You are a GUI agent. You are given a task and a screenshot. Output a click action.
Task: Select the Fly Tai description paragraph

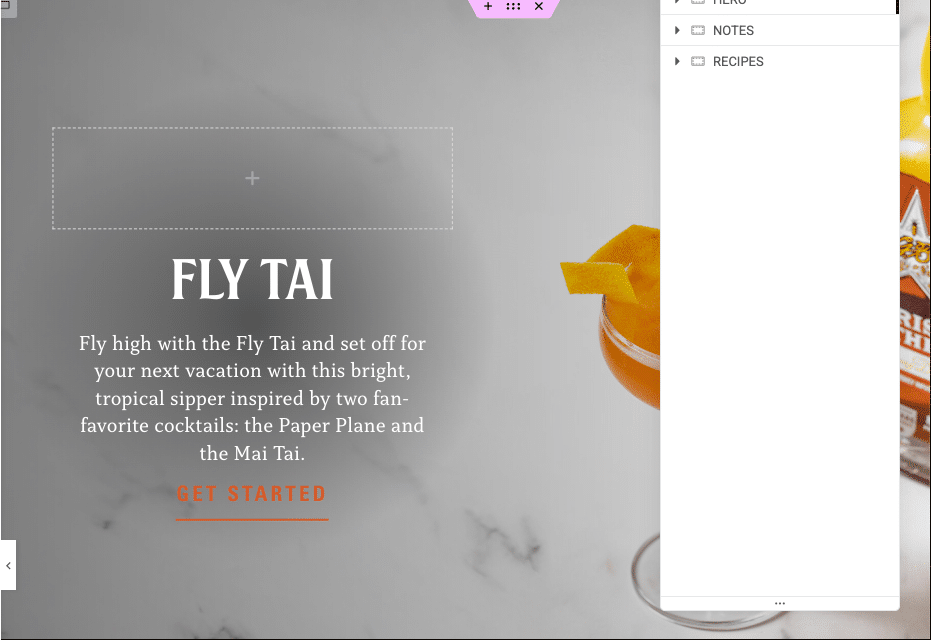tap(252, 398)
